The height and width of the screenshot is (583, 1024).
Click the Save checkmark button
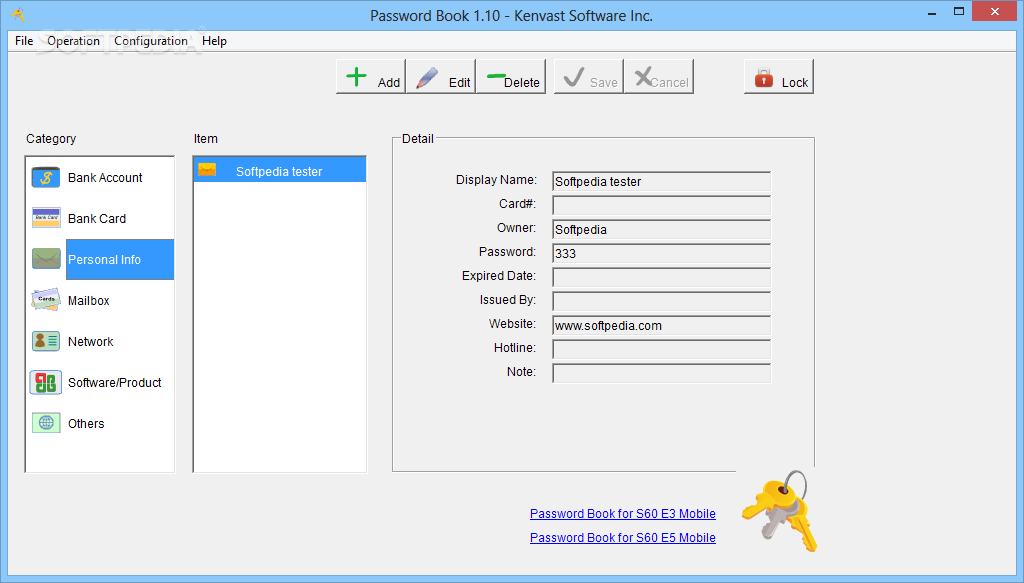[x=588, y=77]
